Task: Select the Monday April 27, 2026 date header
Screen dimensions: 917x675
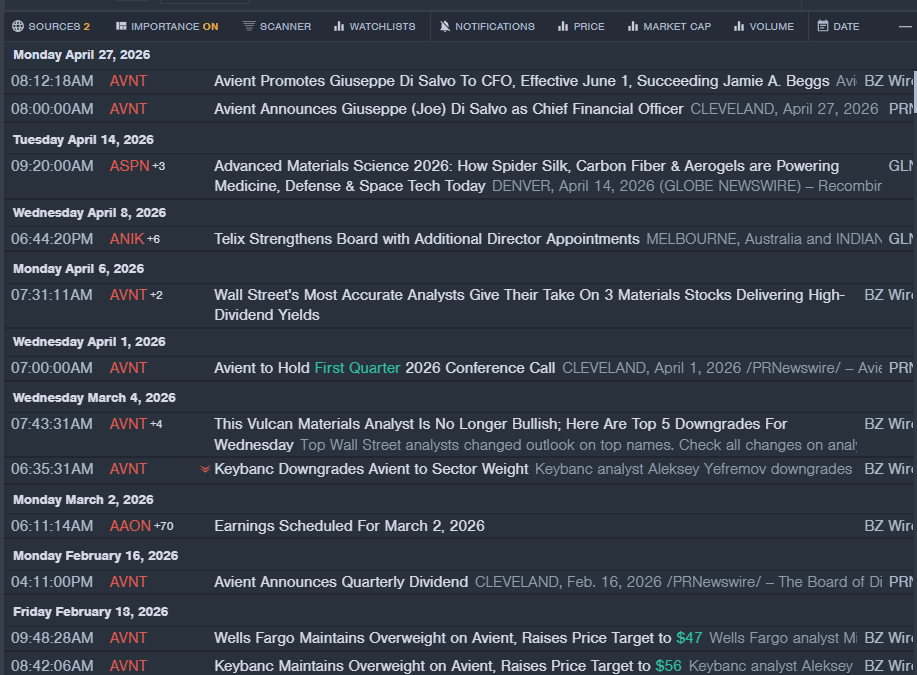Action: pyautogui.click(x=81, y=55)
